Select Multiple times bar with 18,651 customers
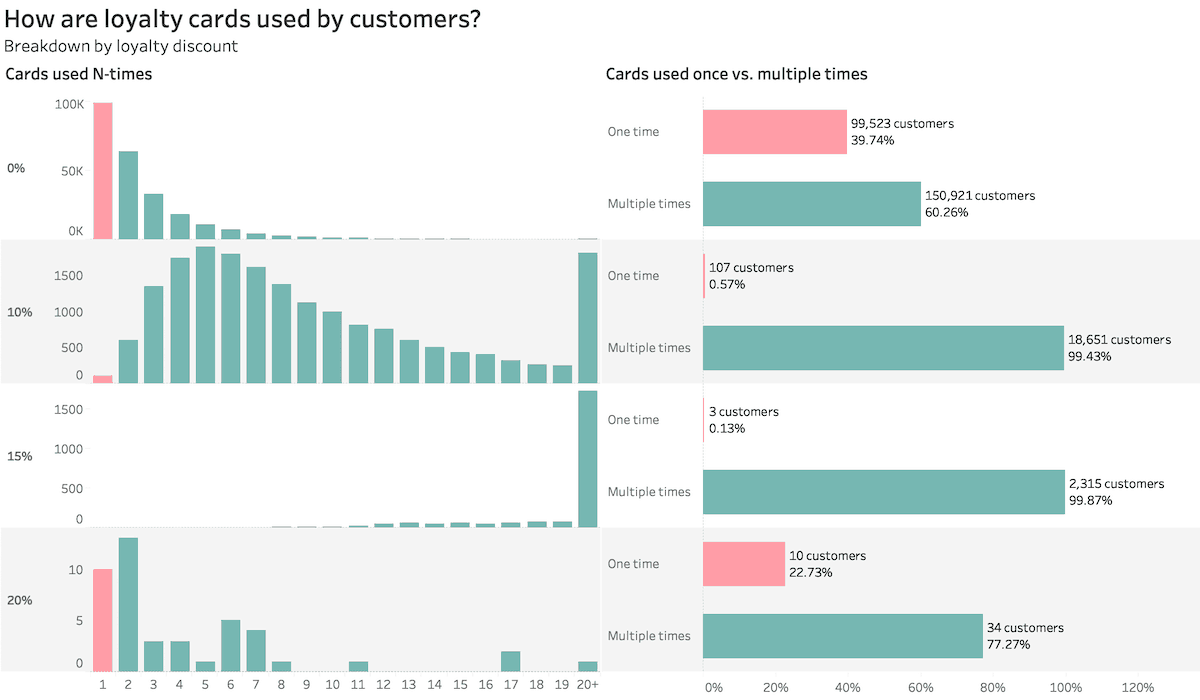This screenshot has width=1200, height=700. pos(884,348)
